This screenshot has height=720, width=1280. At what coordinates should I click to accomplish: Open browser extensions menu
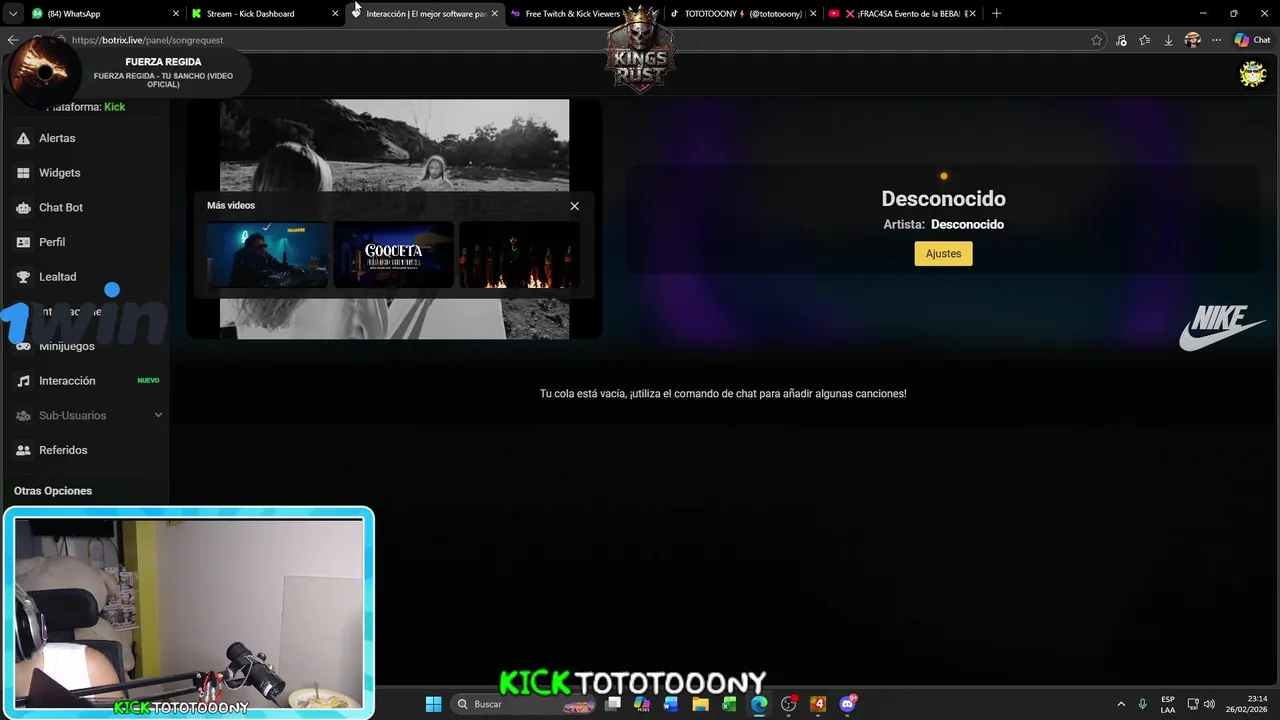coord(1121,40)
